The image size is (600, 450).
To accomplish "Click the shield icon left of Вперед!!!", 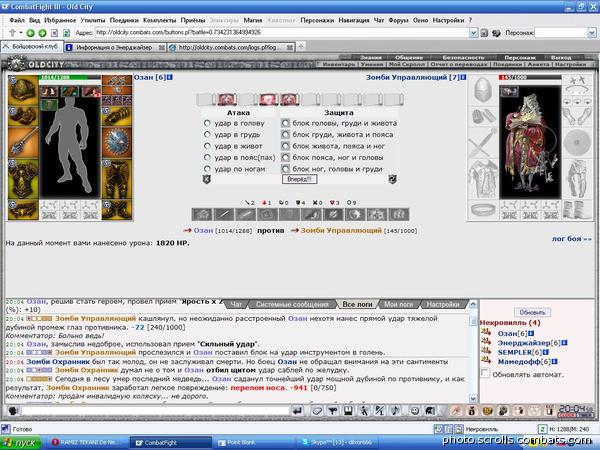I will [207, 179].
